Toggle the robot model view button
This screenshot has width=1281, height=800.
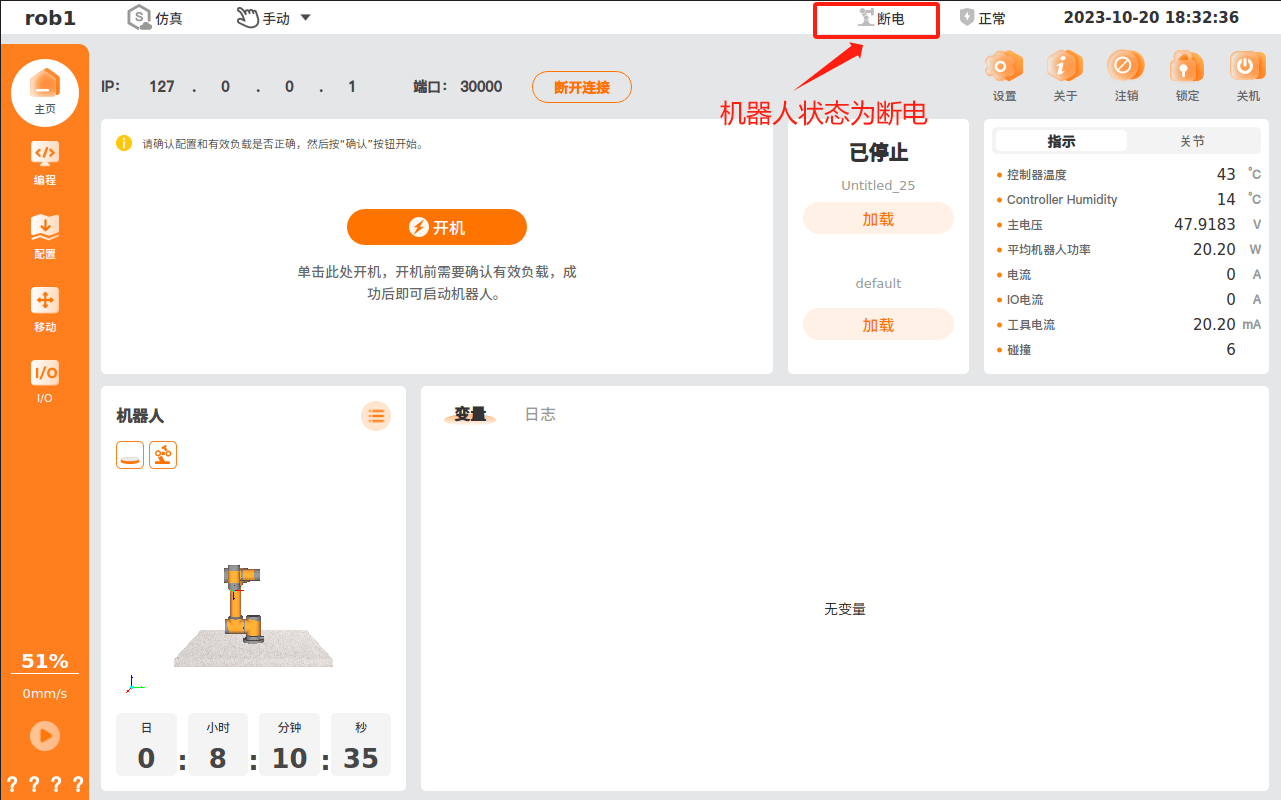tap(163, 455)
